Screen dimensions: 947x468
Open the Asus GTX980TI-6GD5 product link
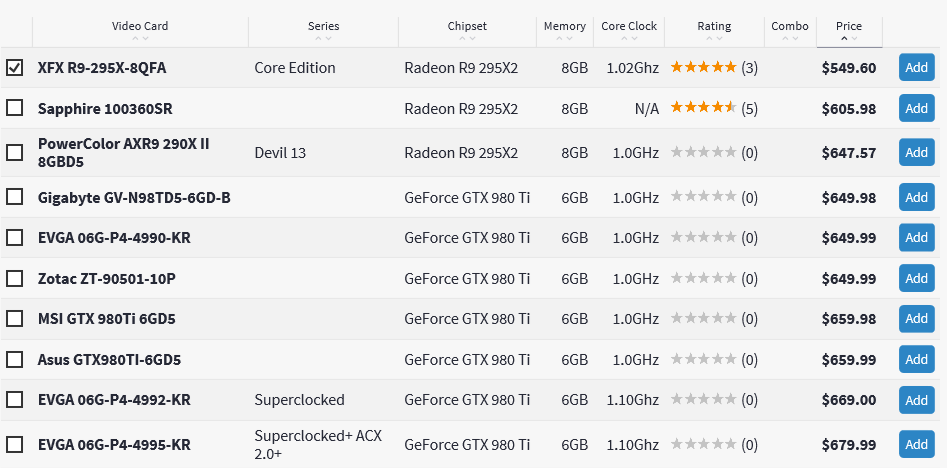tap(109, 359)
